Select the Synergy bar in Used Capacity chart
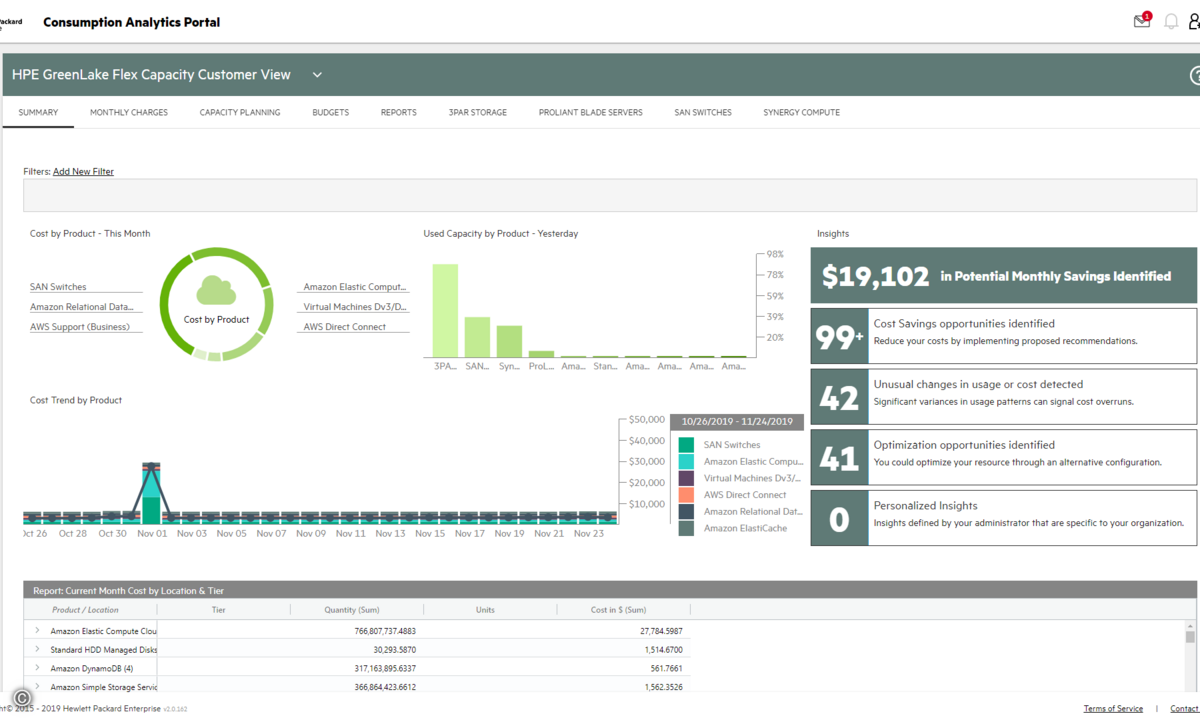Viewport: 1200px width, 720px height. click(x=509, y=341)
